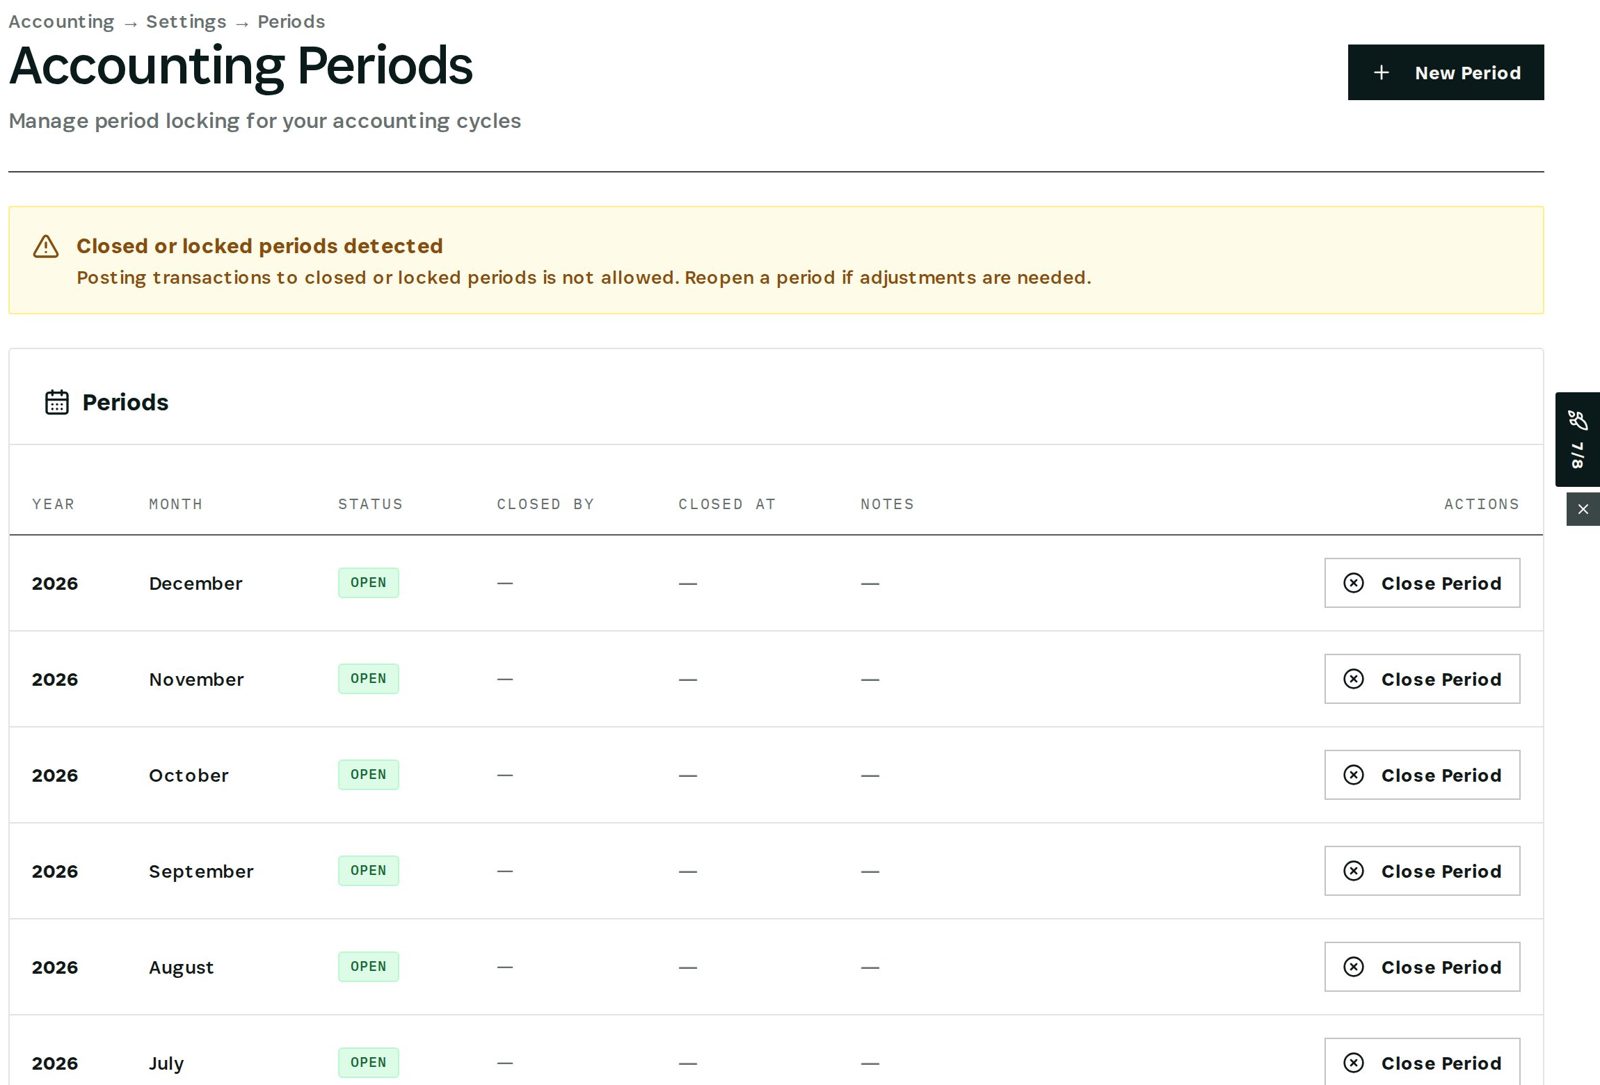Select the October month cell
The image size is (1600, 1085).
coord(189,775)
